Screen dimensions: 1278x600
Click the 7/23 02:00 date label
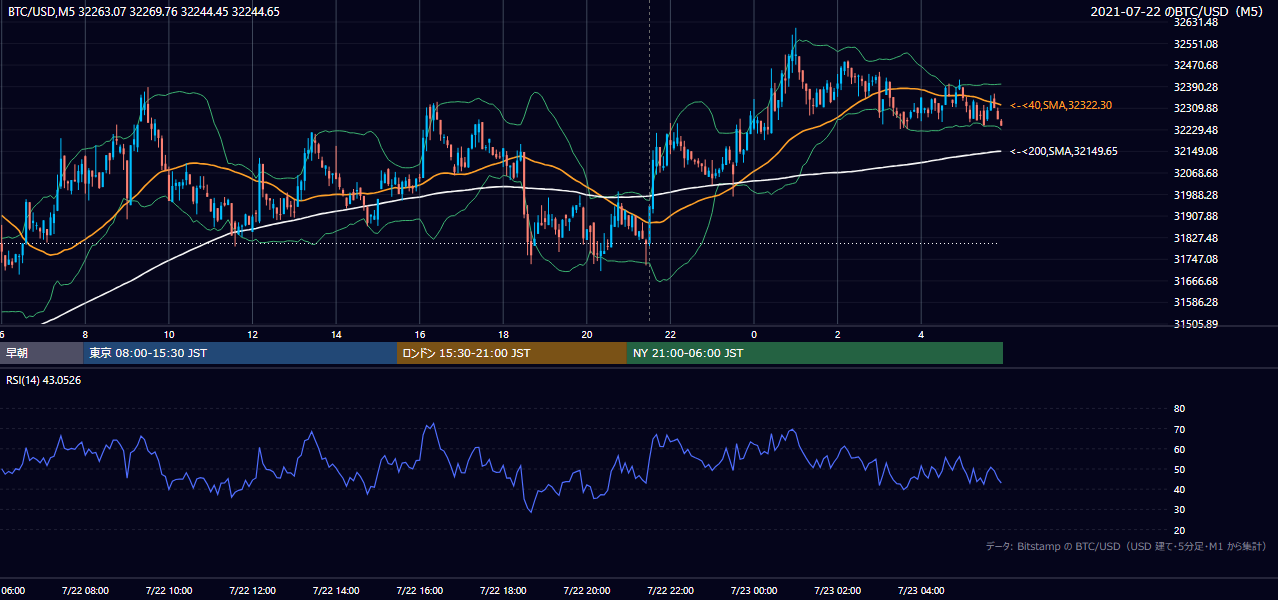838,591
